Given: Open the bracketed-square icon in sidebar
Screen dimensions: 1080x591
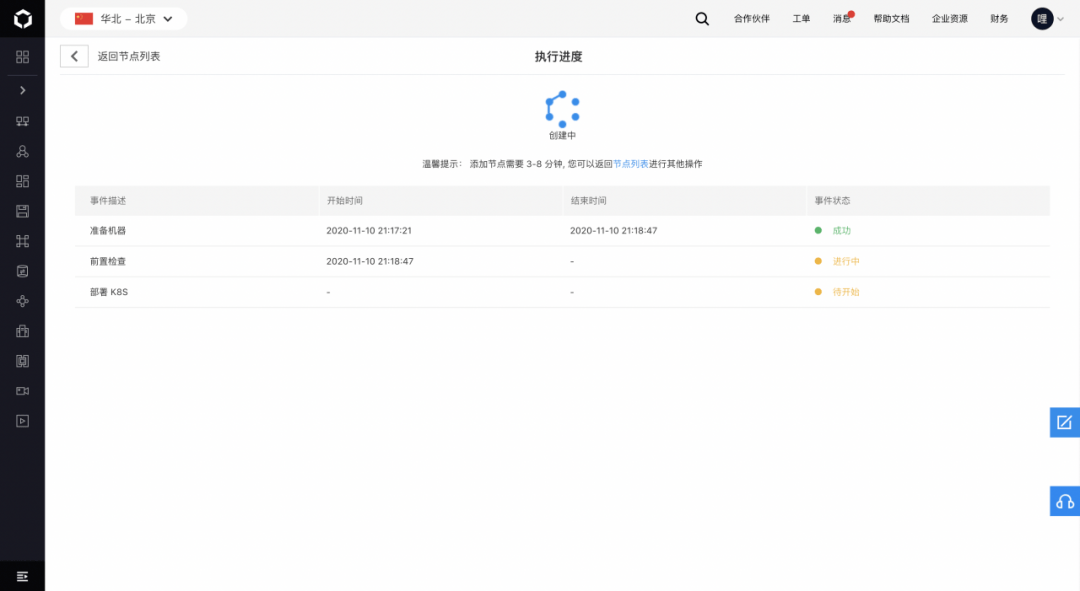Looking at the screenshot, I should (23, 361).
